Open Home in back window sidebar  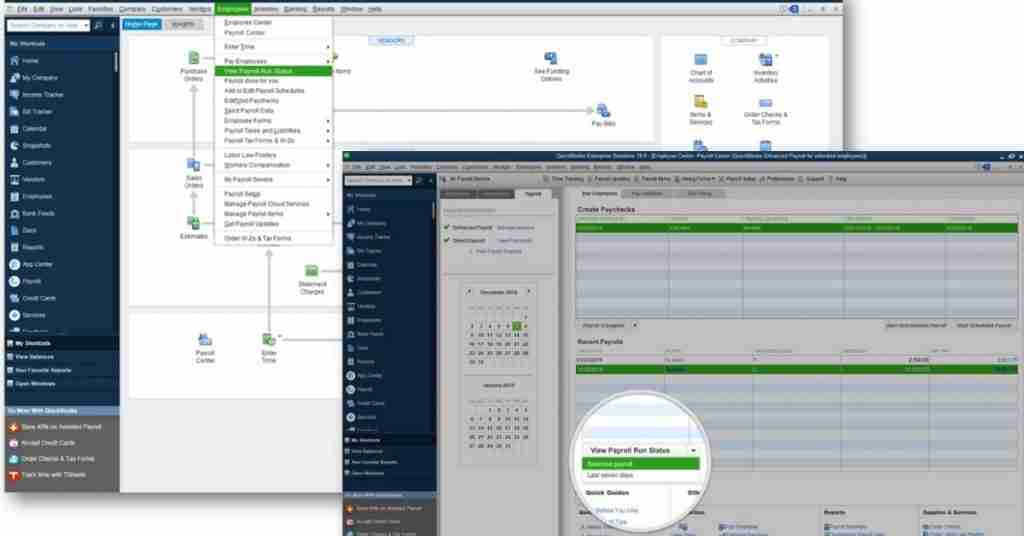click(x=29, y=61)
